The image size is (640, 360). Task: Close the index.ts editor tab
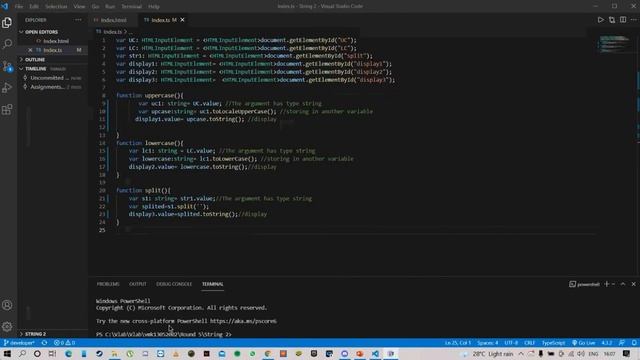pos(182,20)
